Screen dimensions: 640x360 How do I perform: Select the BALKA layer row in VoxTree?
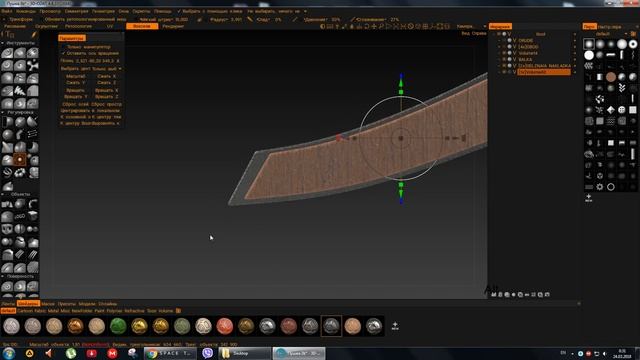[x=525, y=60]
